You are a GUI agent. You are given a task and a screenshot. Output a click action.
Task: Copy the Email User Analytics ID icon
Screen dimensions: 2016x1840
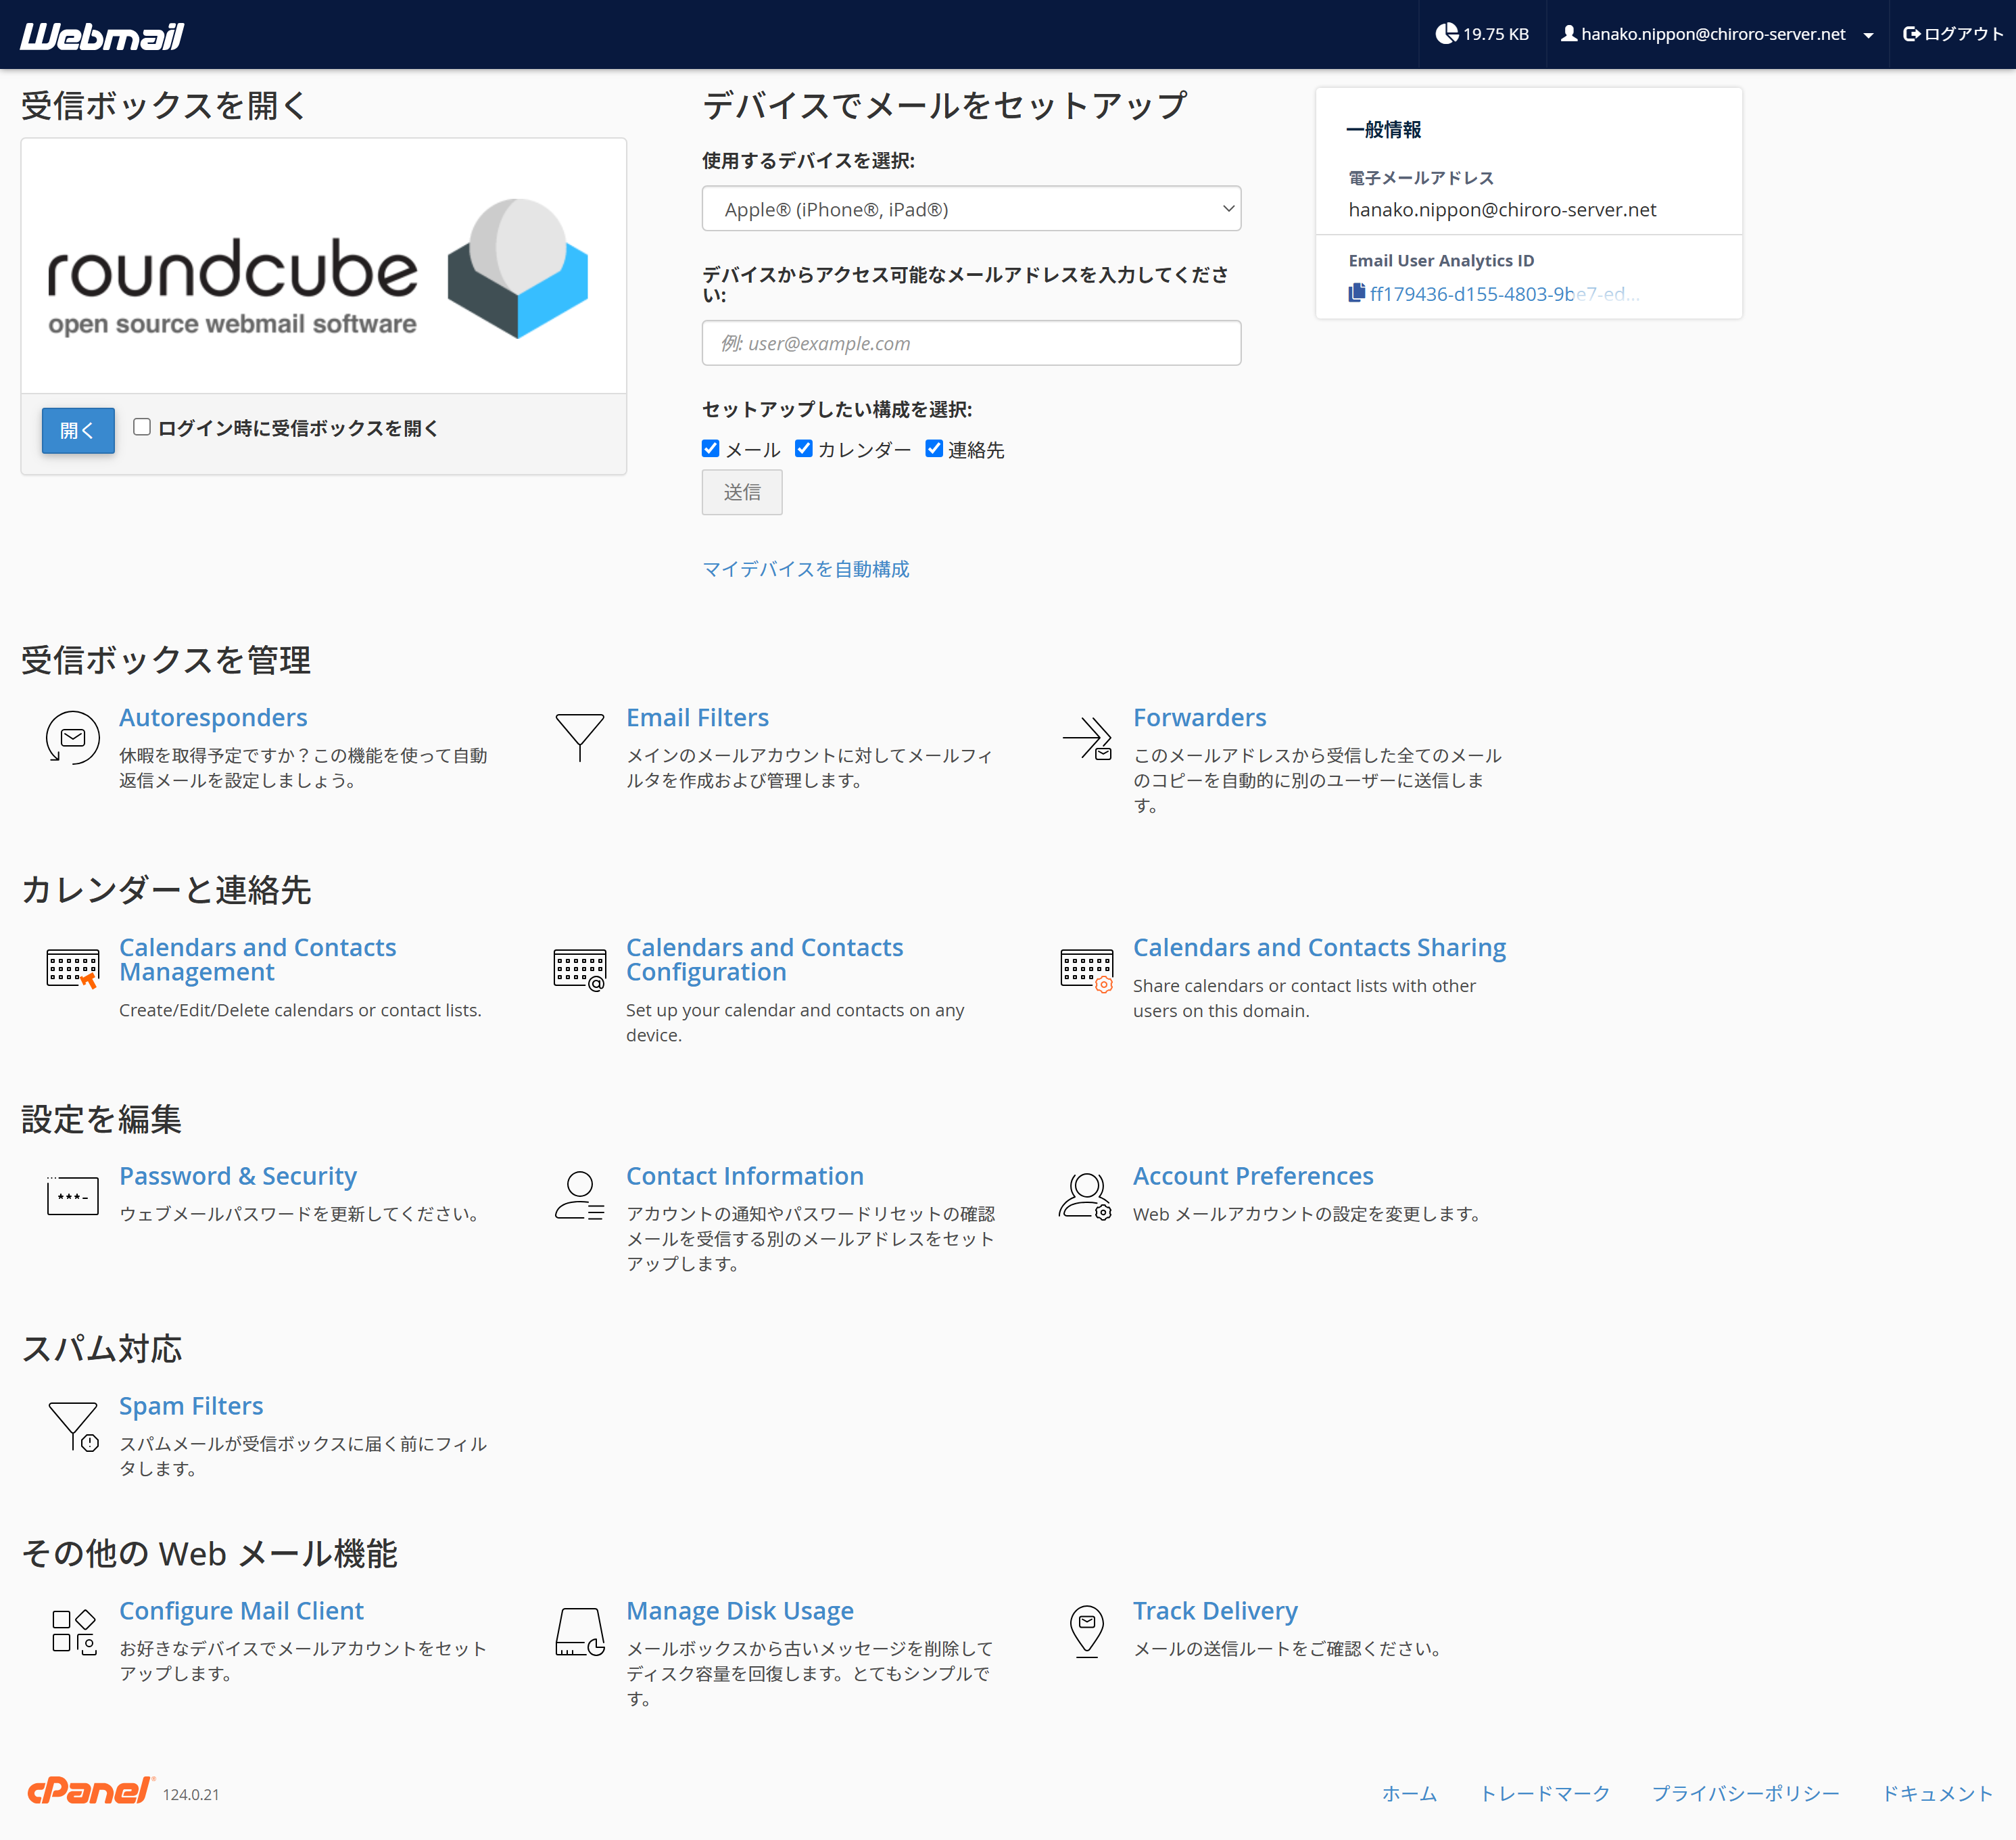coord(1356,293)
